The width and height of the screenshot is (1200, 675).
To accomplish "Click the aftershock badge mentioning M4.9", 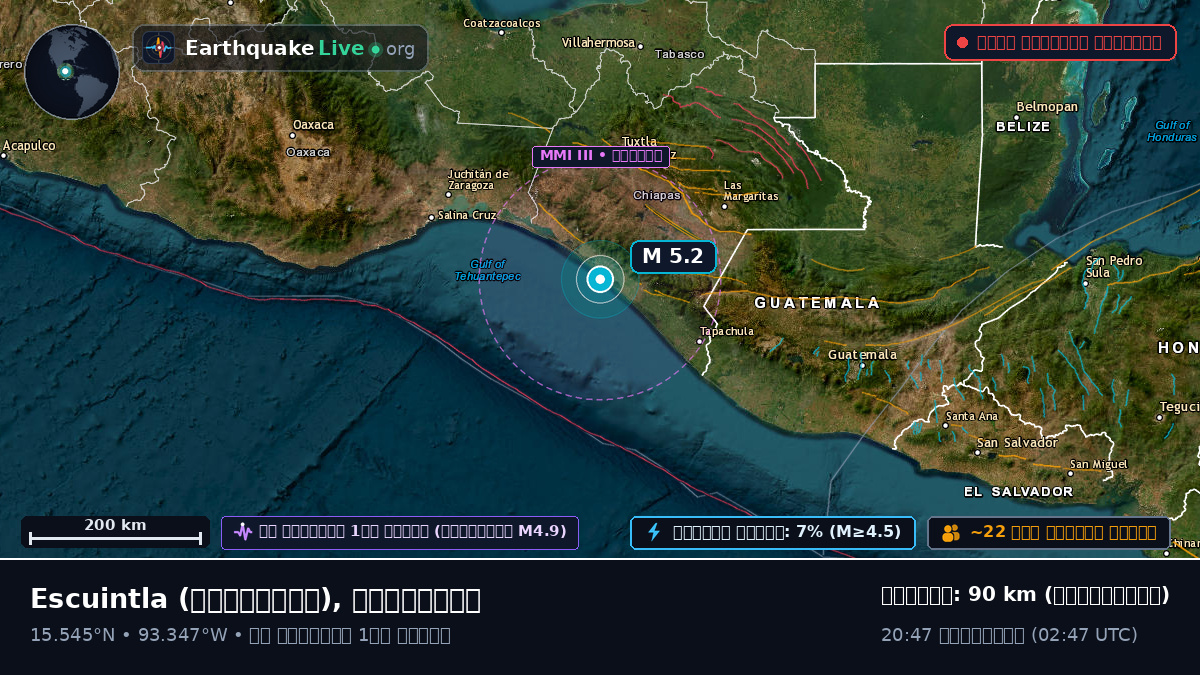I will [x=400, y=532].
